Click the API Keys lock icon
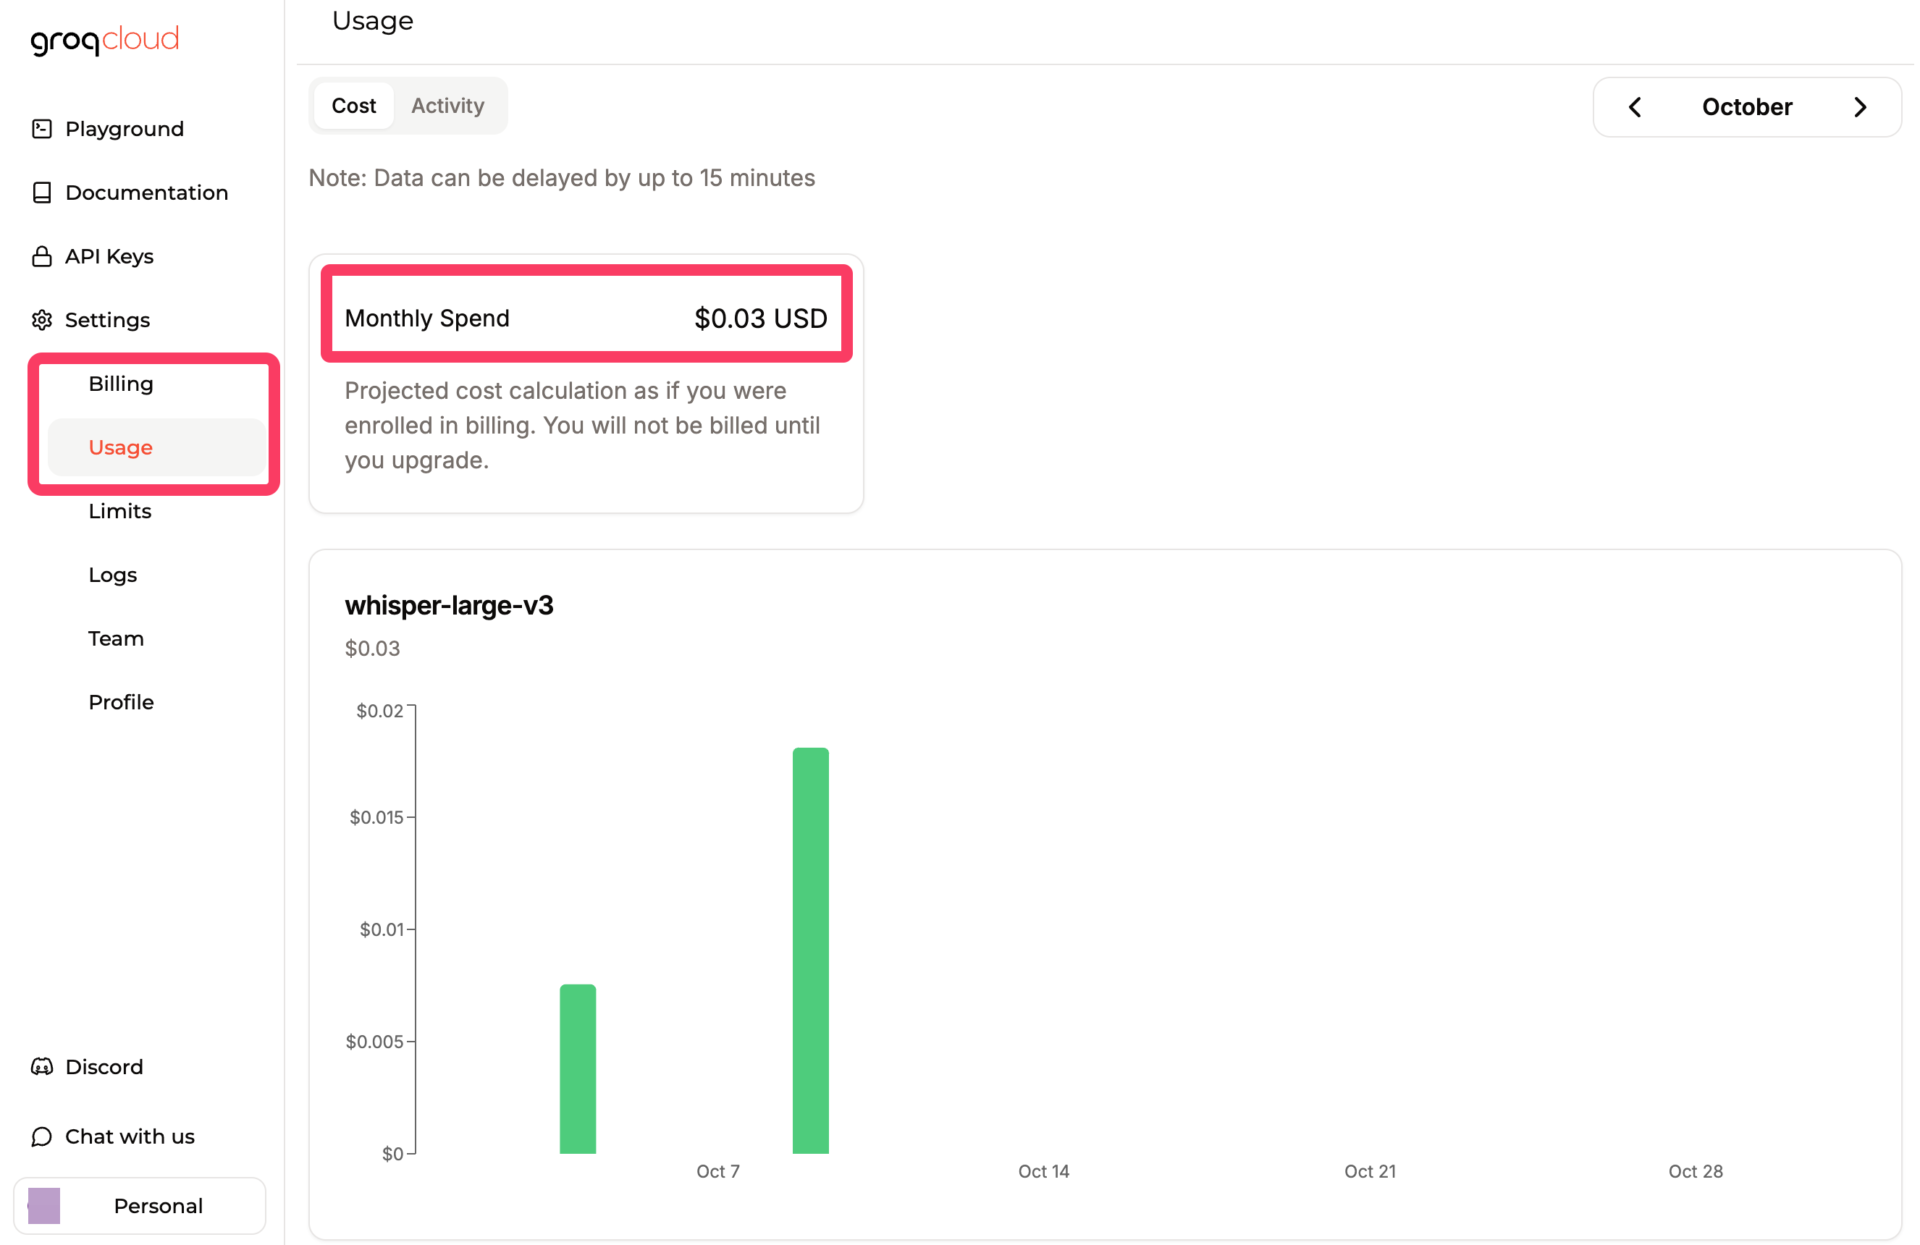 coord(42,257)
